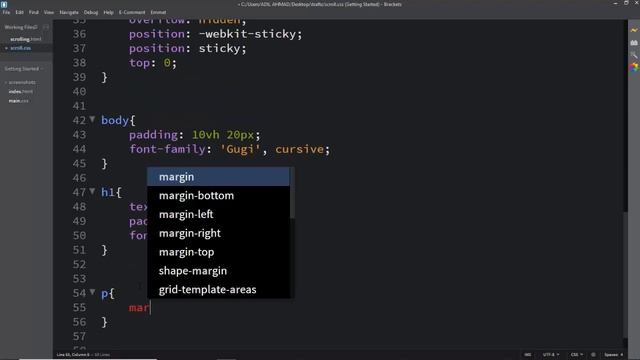Open the Edit menu
The height and width of the screenshot is (360, 640).
(x=19, y=12)
